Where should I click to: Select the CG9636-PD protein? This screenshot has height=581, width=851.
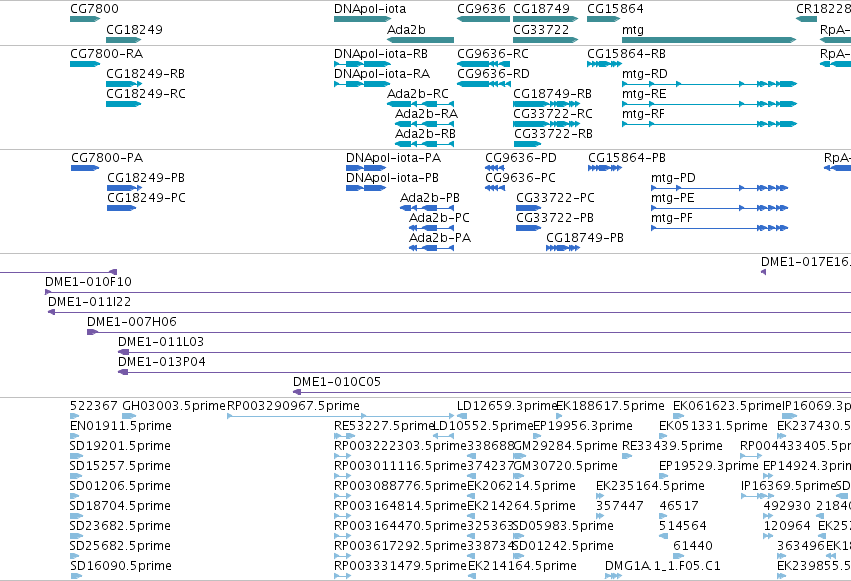coord(495,168)
